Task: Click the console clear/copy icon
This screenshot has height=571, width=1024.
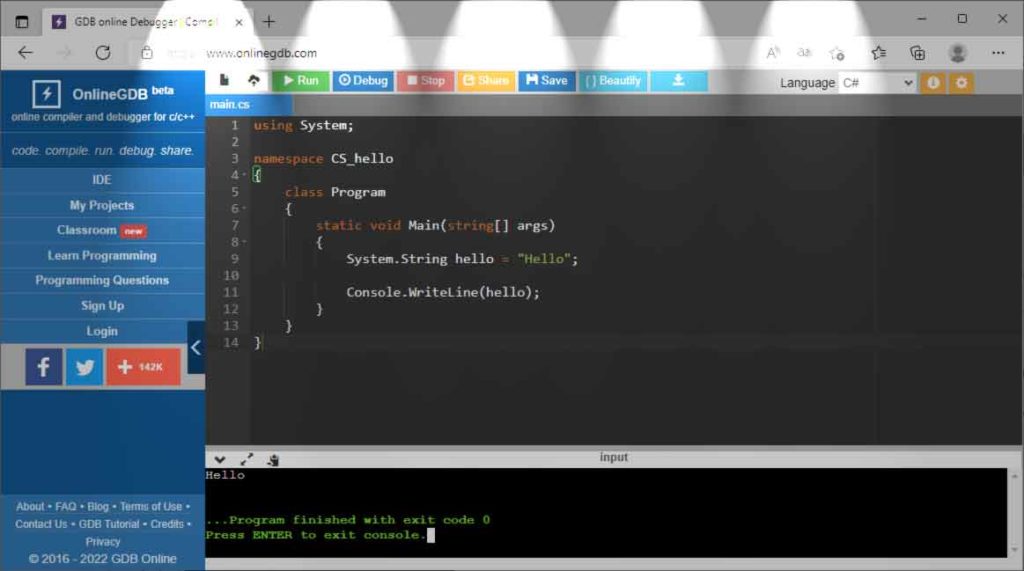Action: [273, 459]
